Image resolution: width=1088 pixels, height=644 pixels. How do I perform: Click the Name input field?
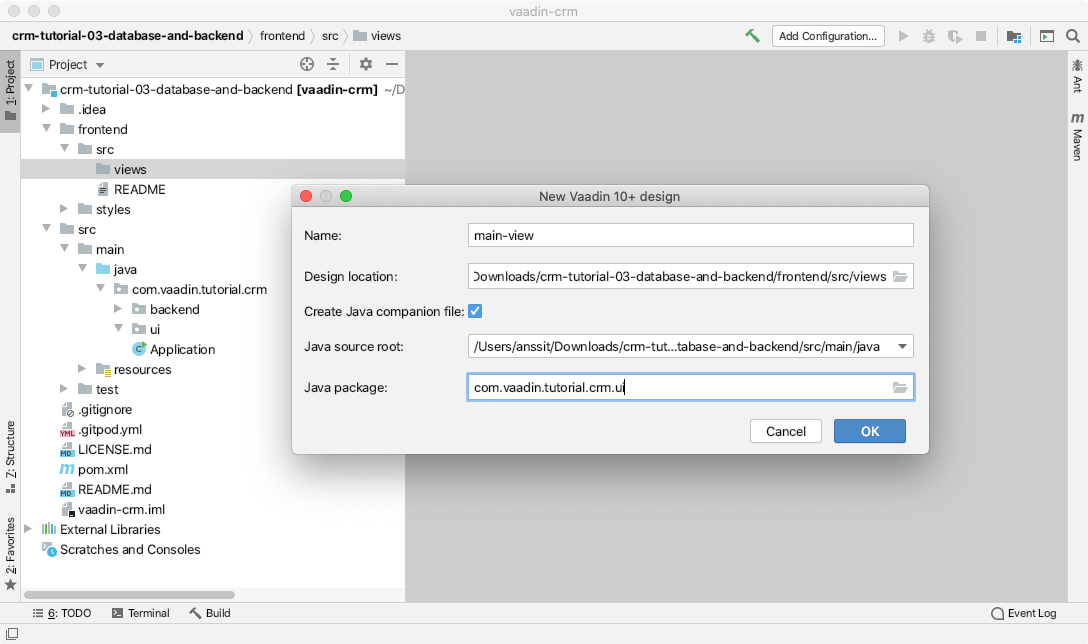(x=690, y=235)
